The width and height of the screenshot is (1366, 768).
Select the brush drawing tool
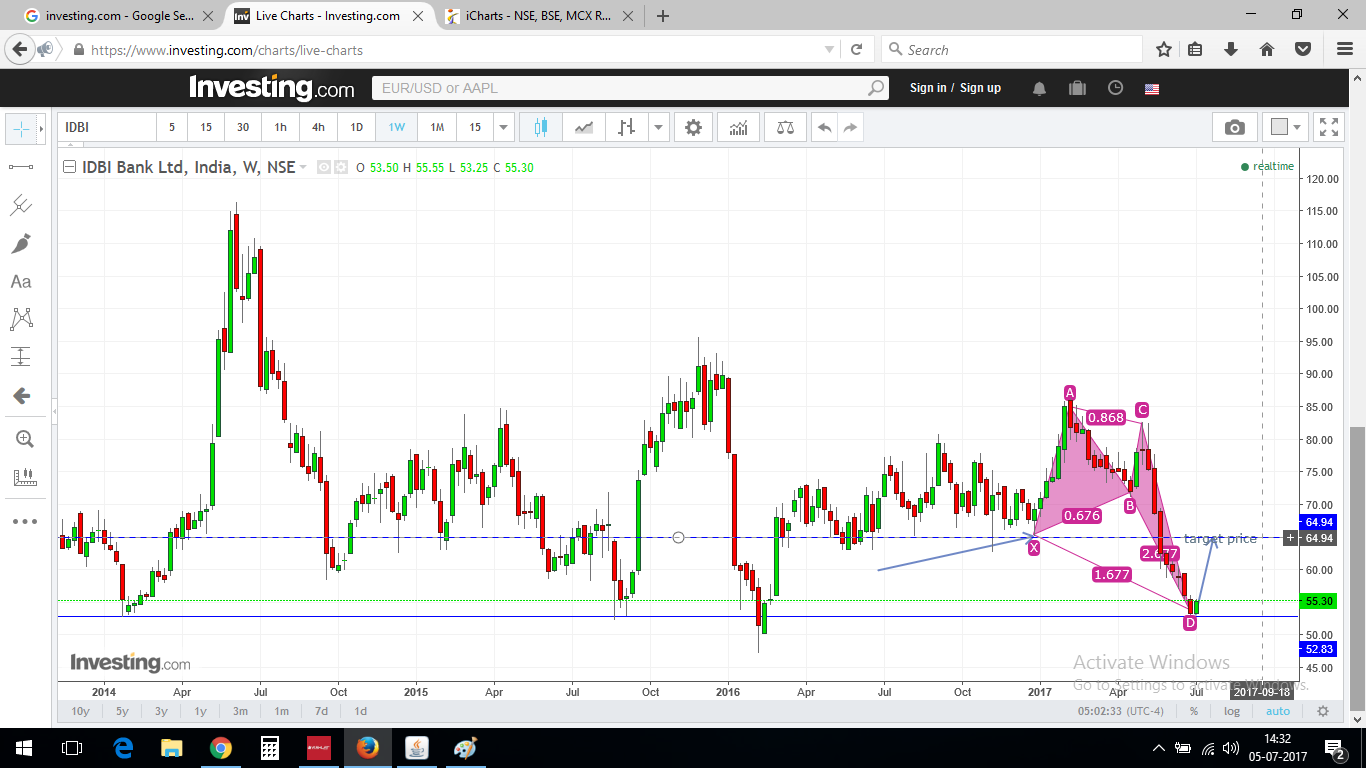point(21,243)
